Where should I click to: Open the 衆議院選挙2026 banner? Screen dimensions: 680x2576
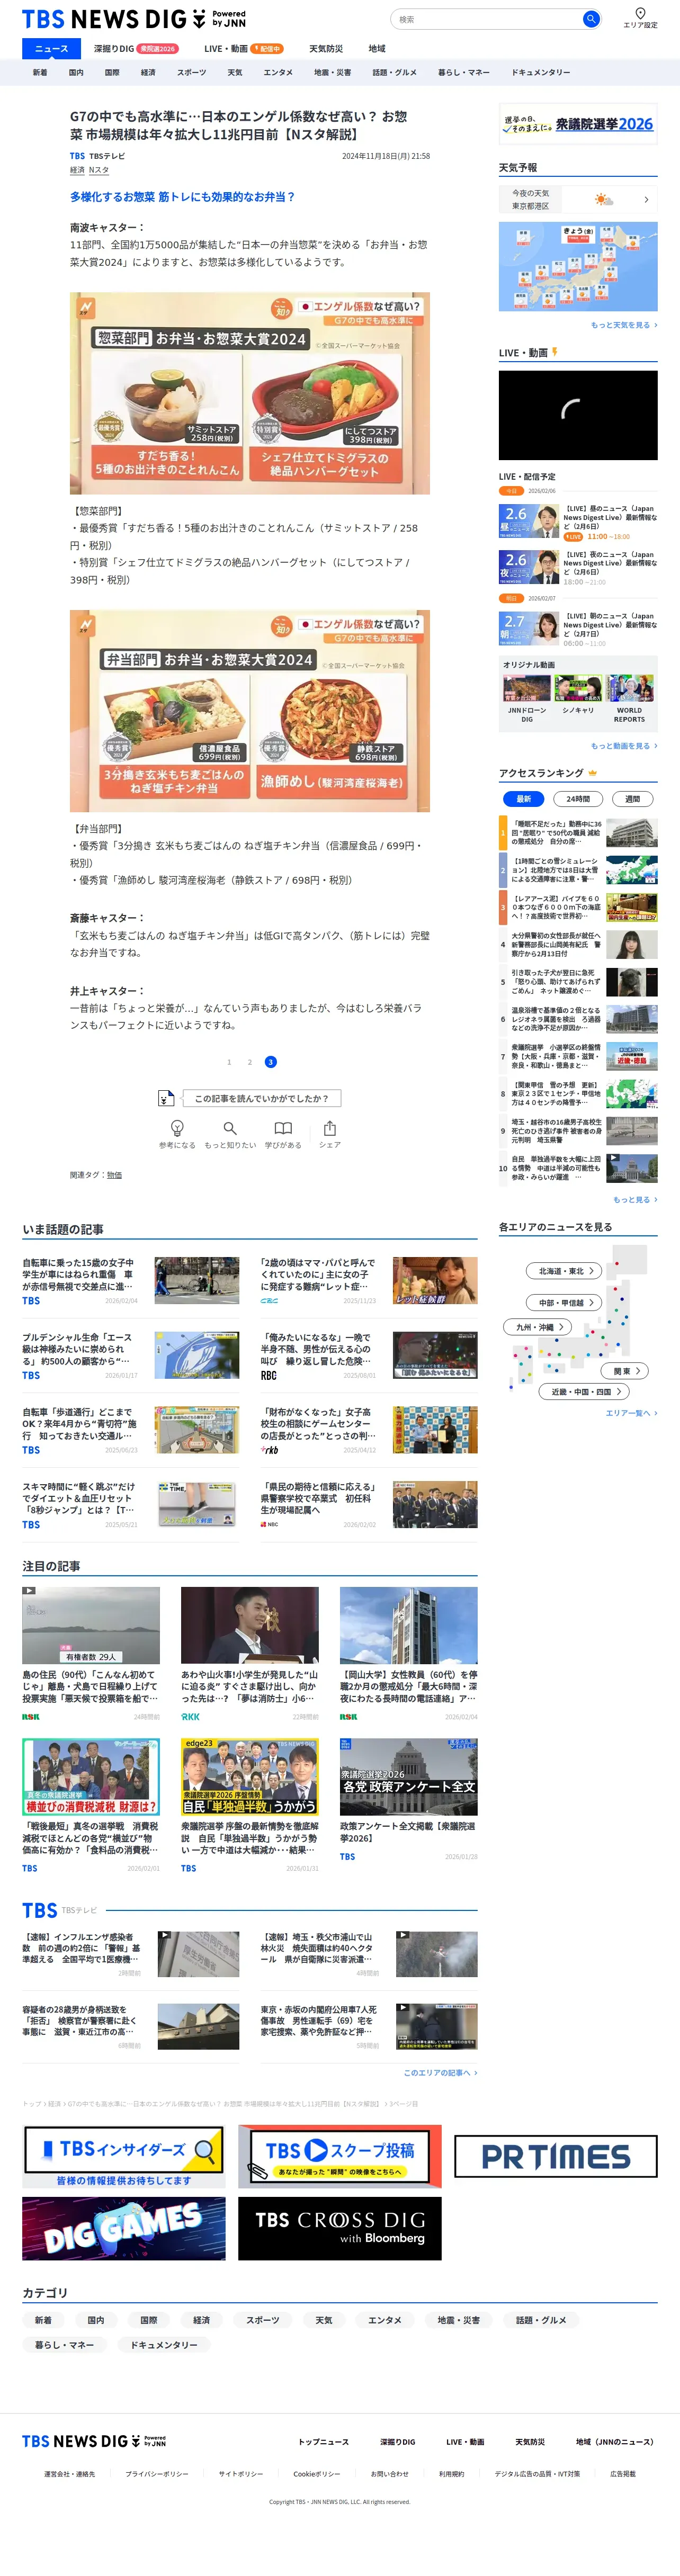click(x=578, y=124)
